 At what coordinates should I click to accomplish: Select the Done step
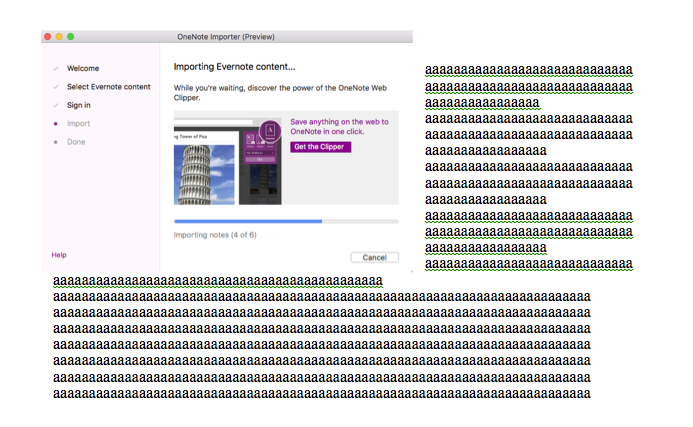(x=76, y=142)
